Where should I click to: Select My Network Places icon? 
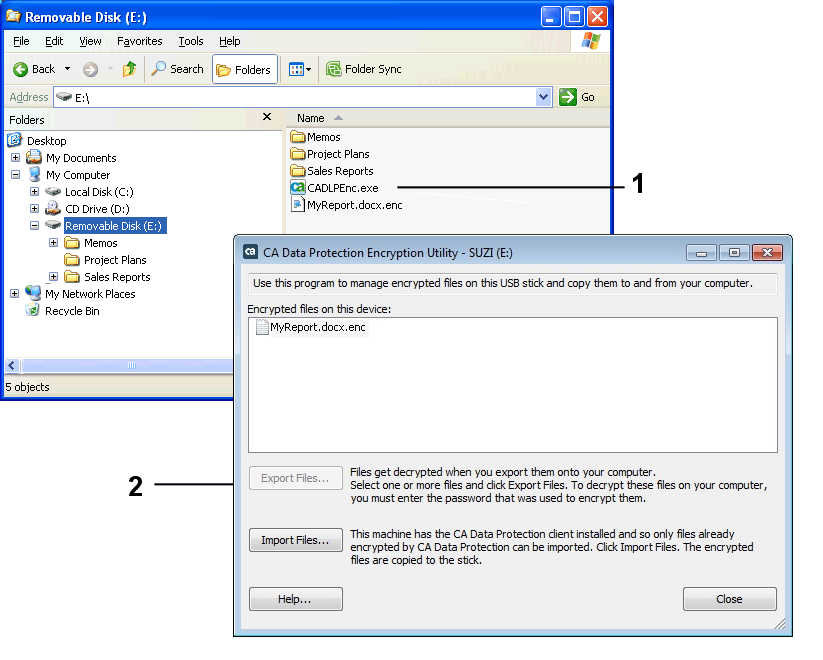[x=33, y=293]
